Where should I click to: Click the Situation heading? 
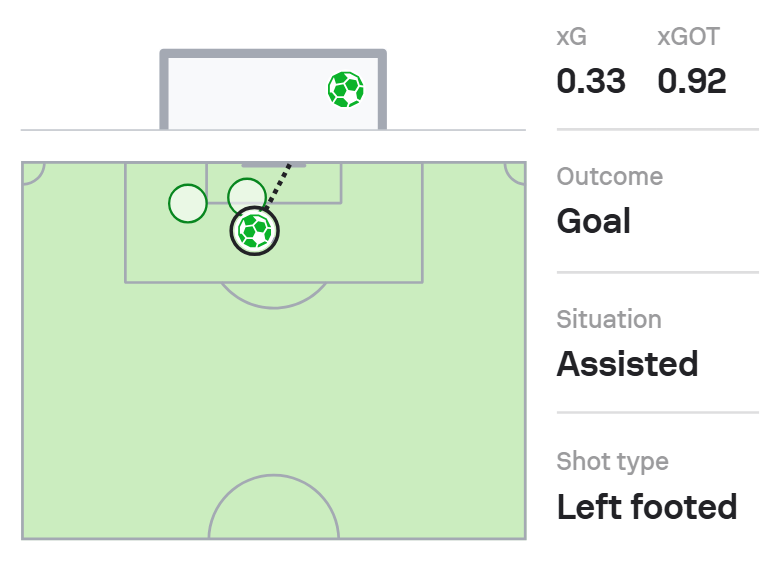[x=609, y=320]
